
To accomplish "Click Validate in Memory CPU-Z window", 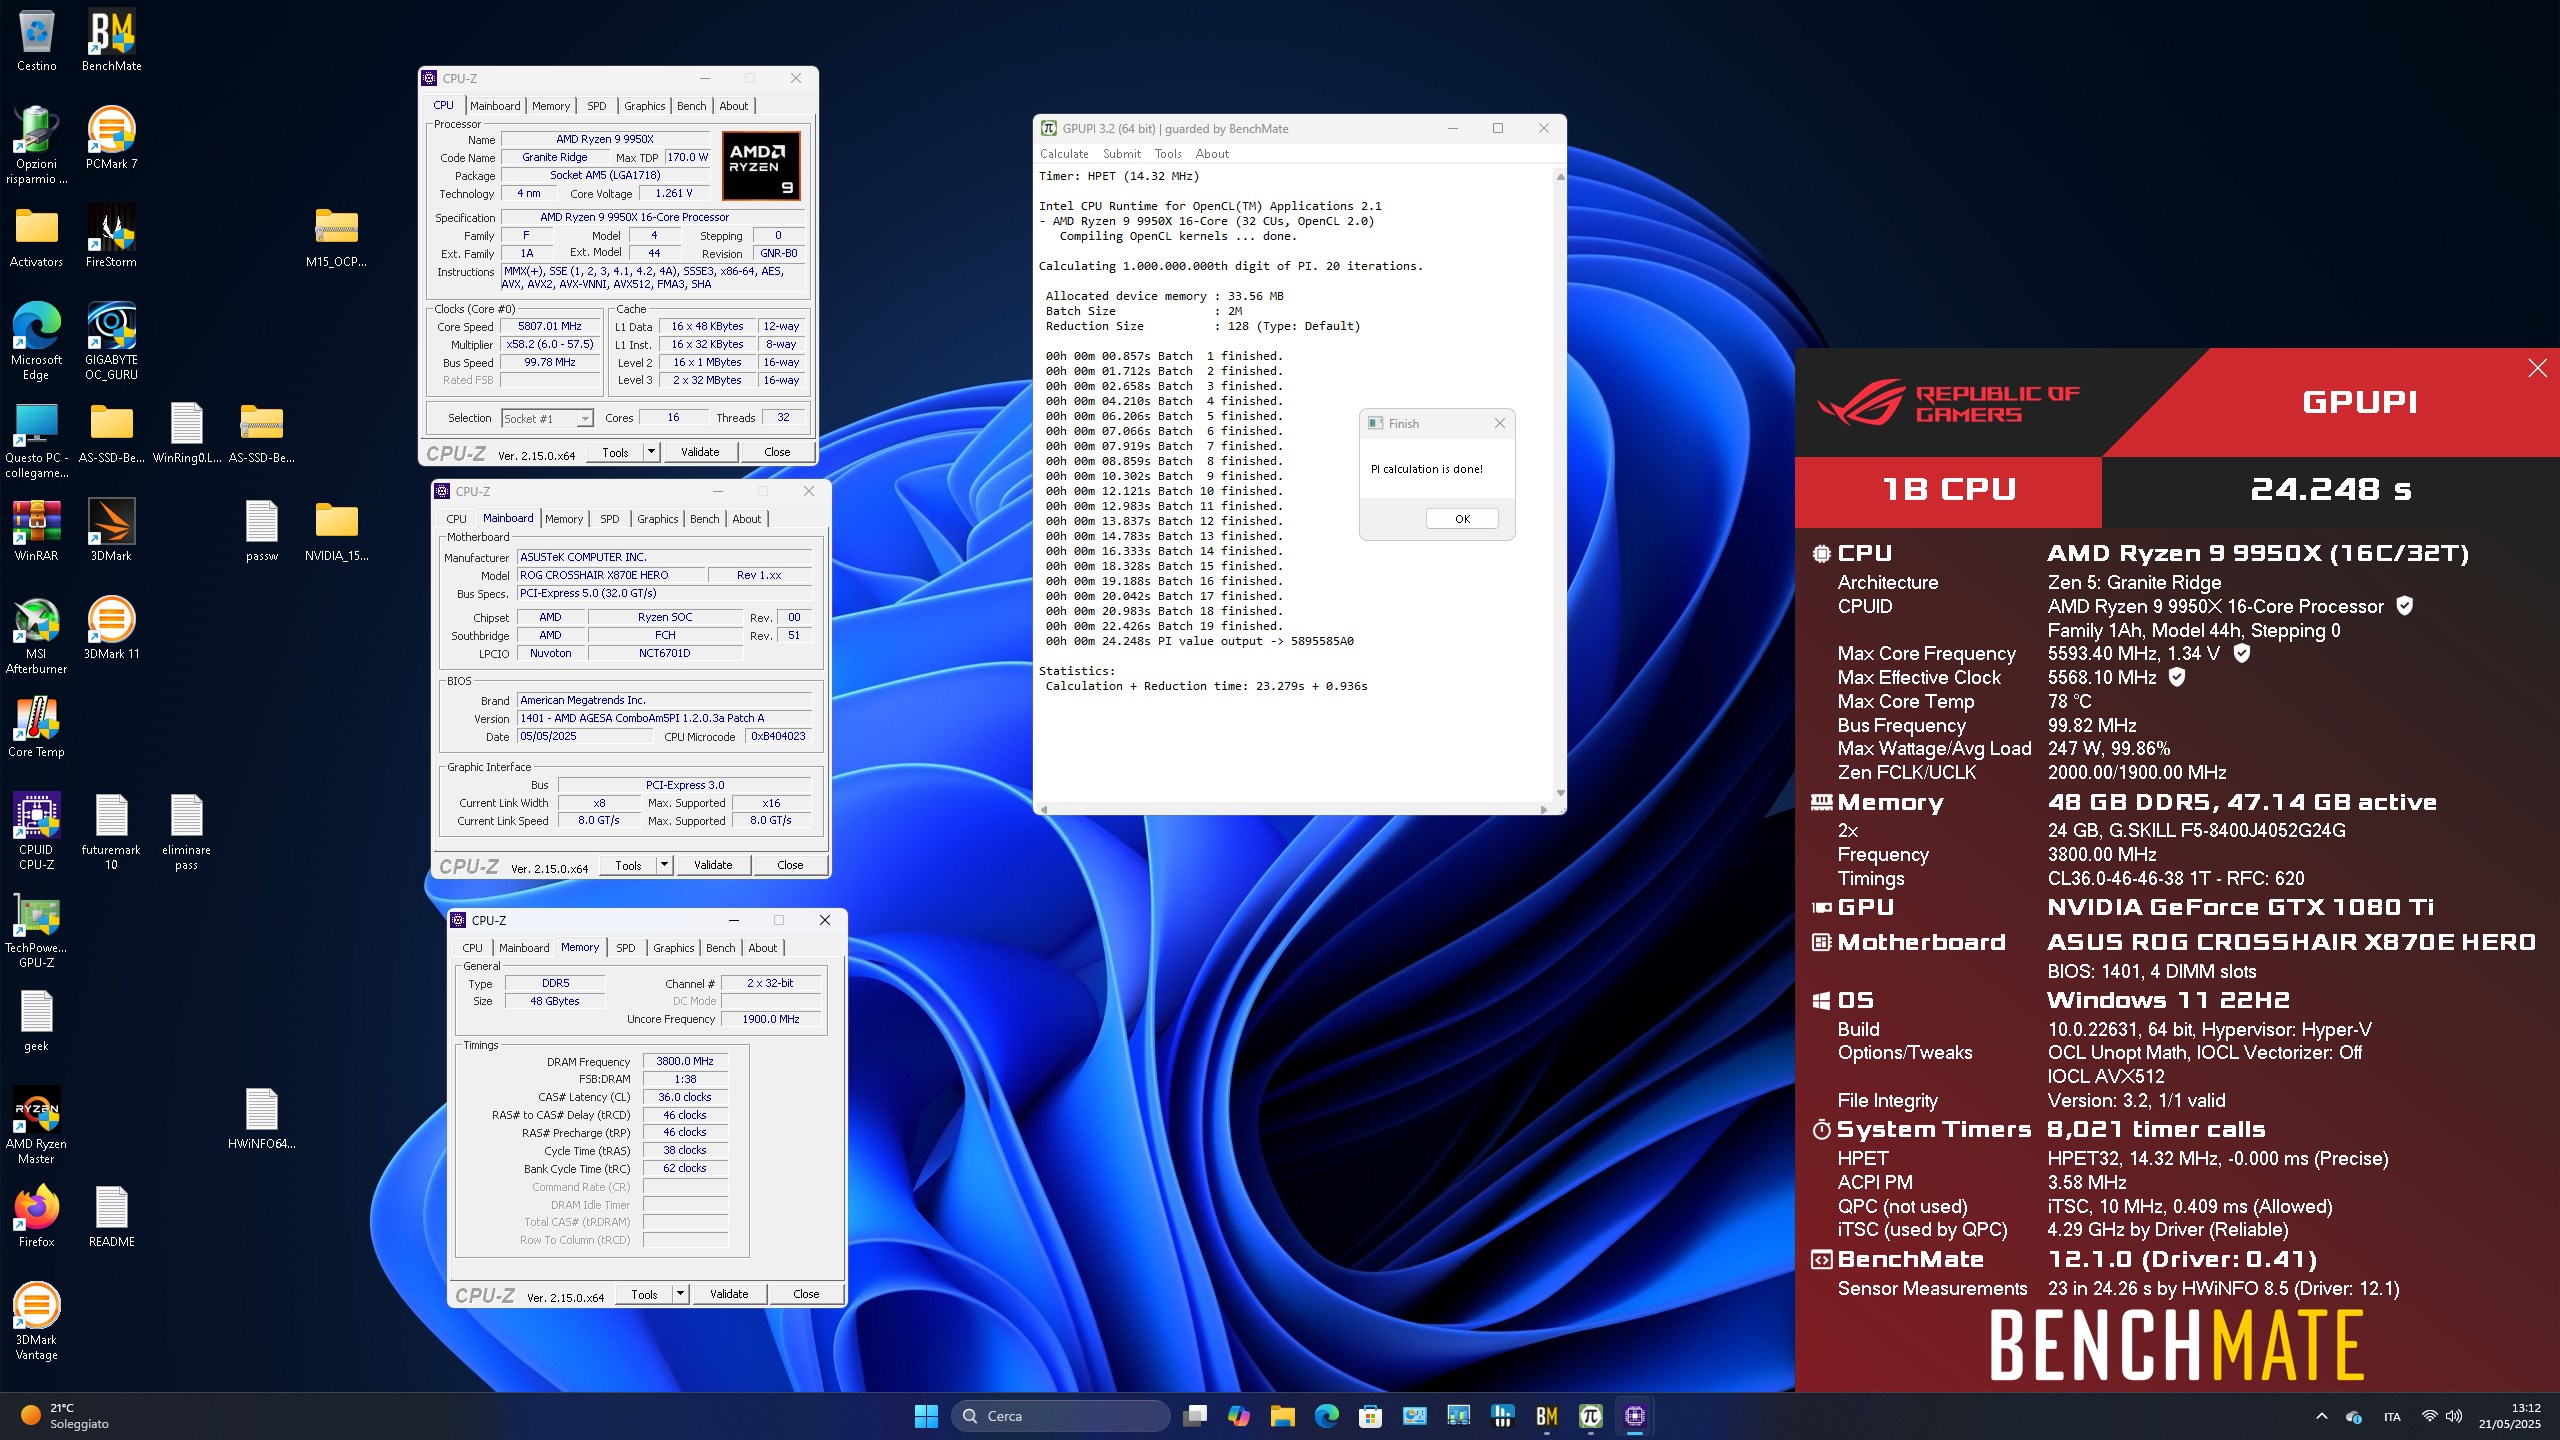I will click(x=729, y=1294).
